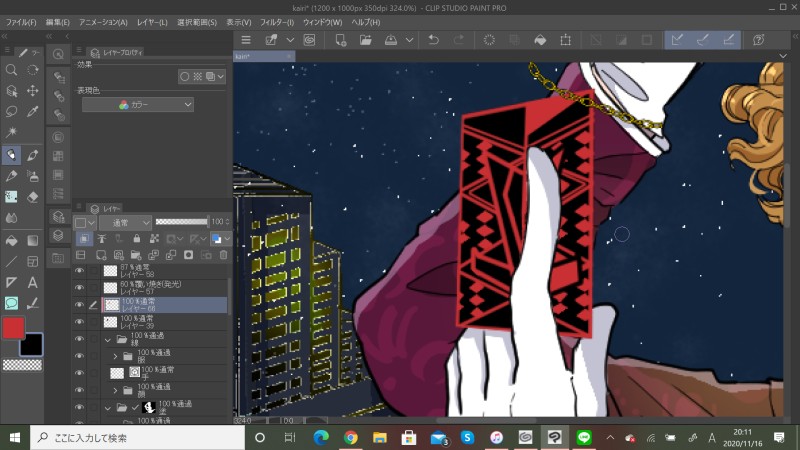Collapse the 塗 folder arrow
Screen dimensions: 800x450
click(108, 408)
